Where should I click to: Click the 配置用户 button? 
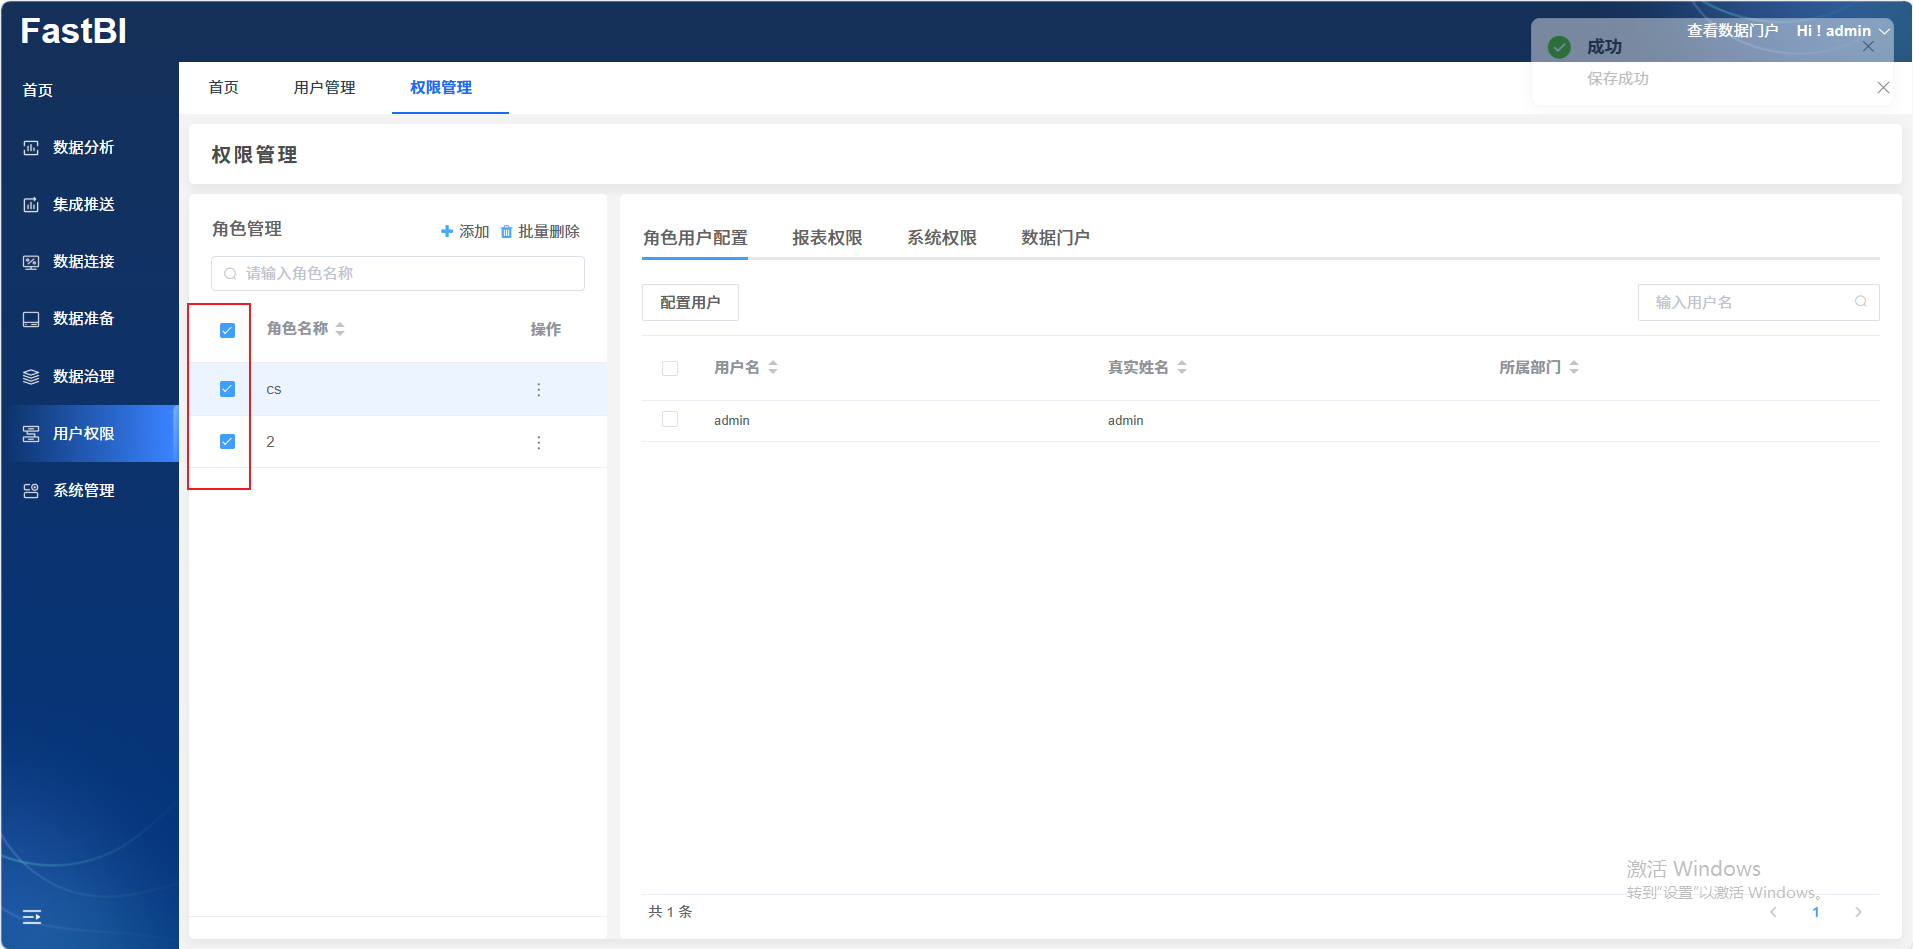(690, 303)
